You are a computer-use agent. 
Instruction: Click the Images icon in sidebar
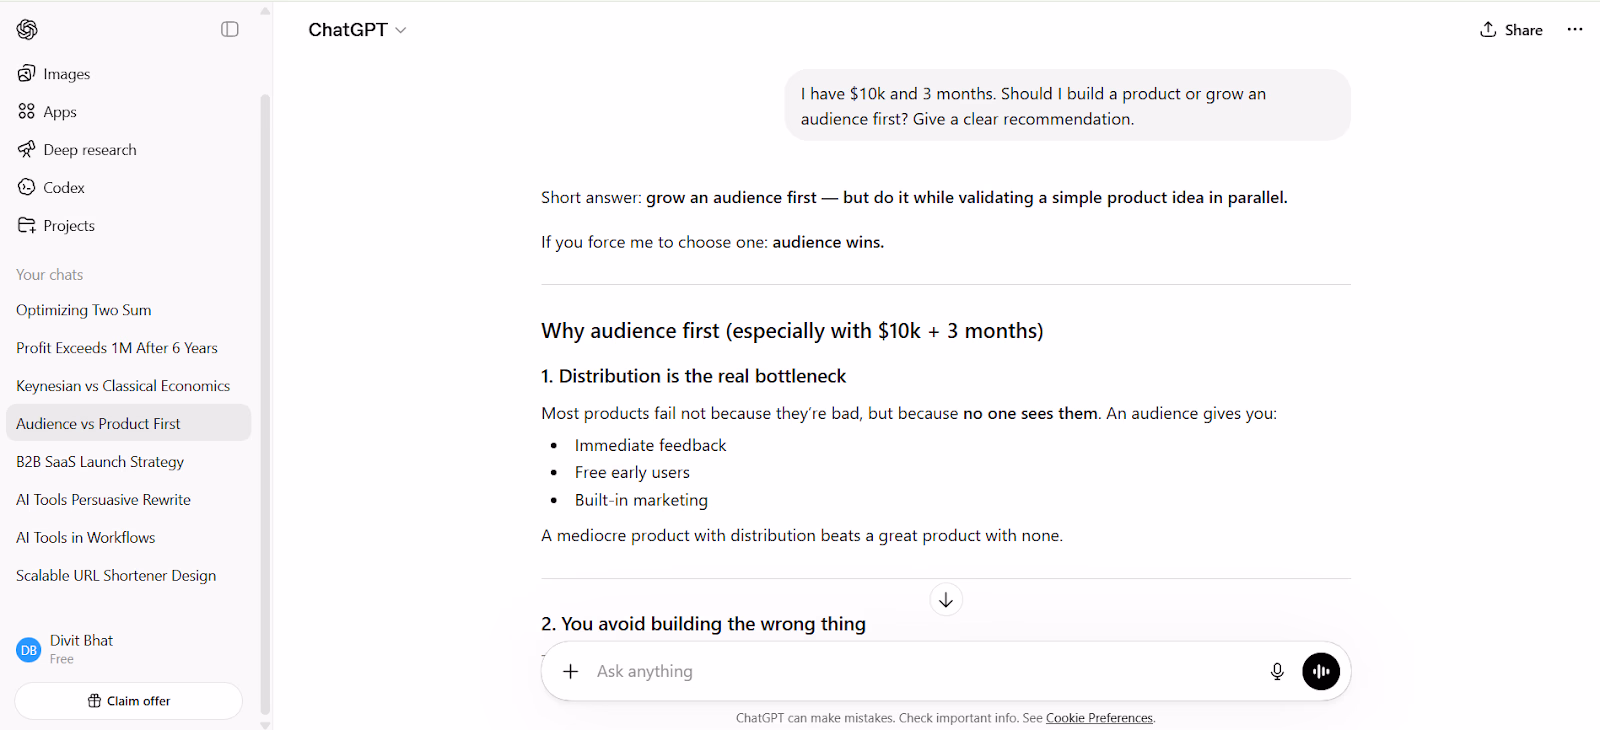tap(27, 74)
